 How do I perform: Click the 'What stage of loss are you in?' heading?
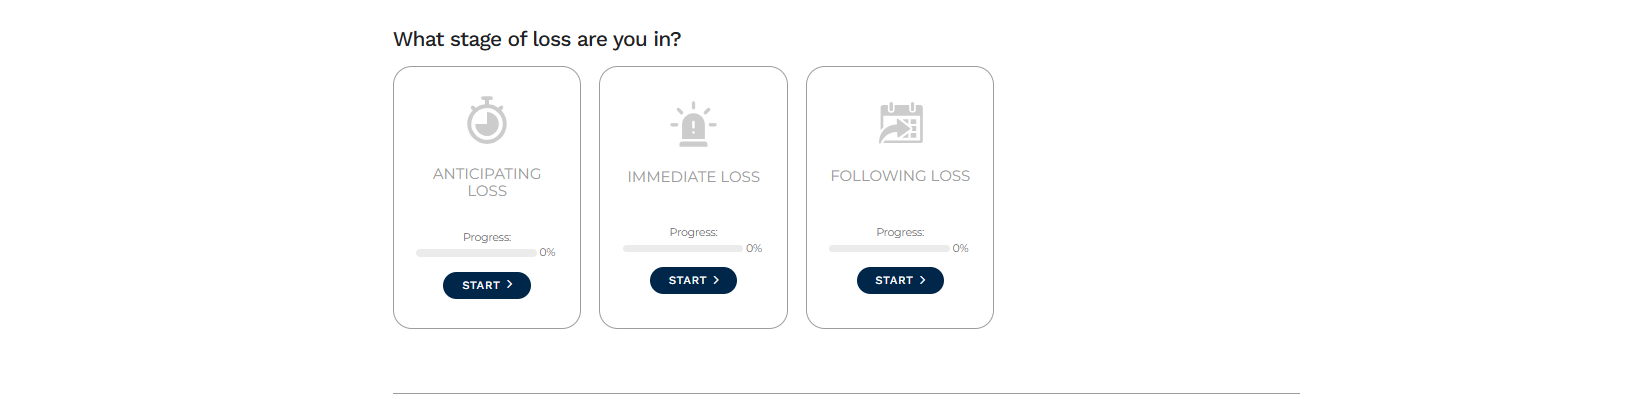click(537, 39)
